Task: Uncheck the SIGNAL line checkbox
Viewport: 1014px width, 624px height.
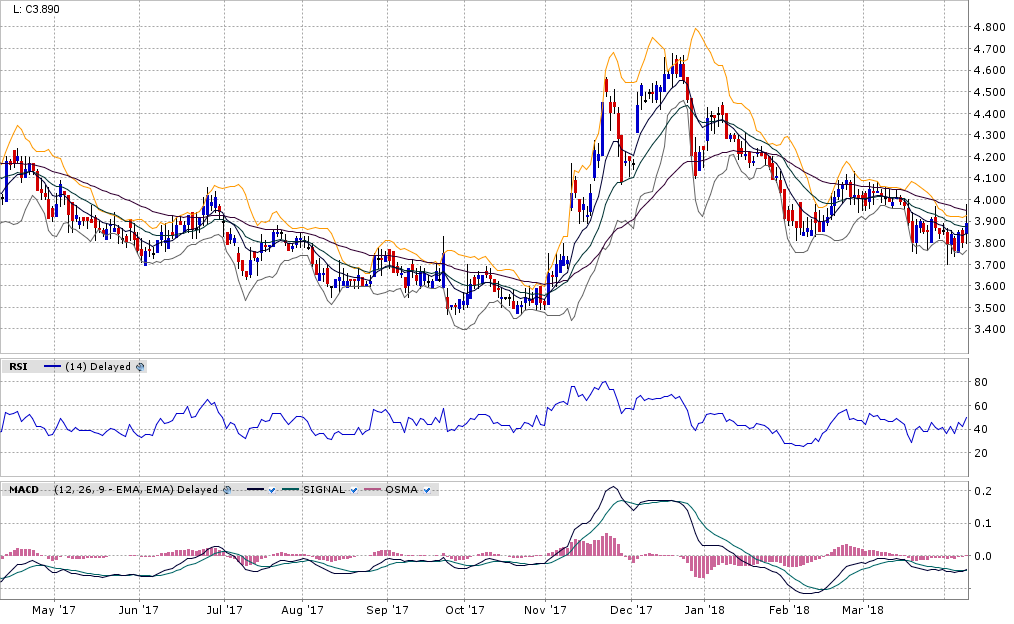Action: click(x=354, y=490)
